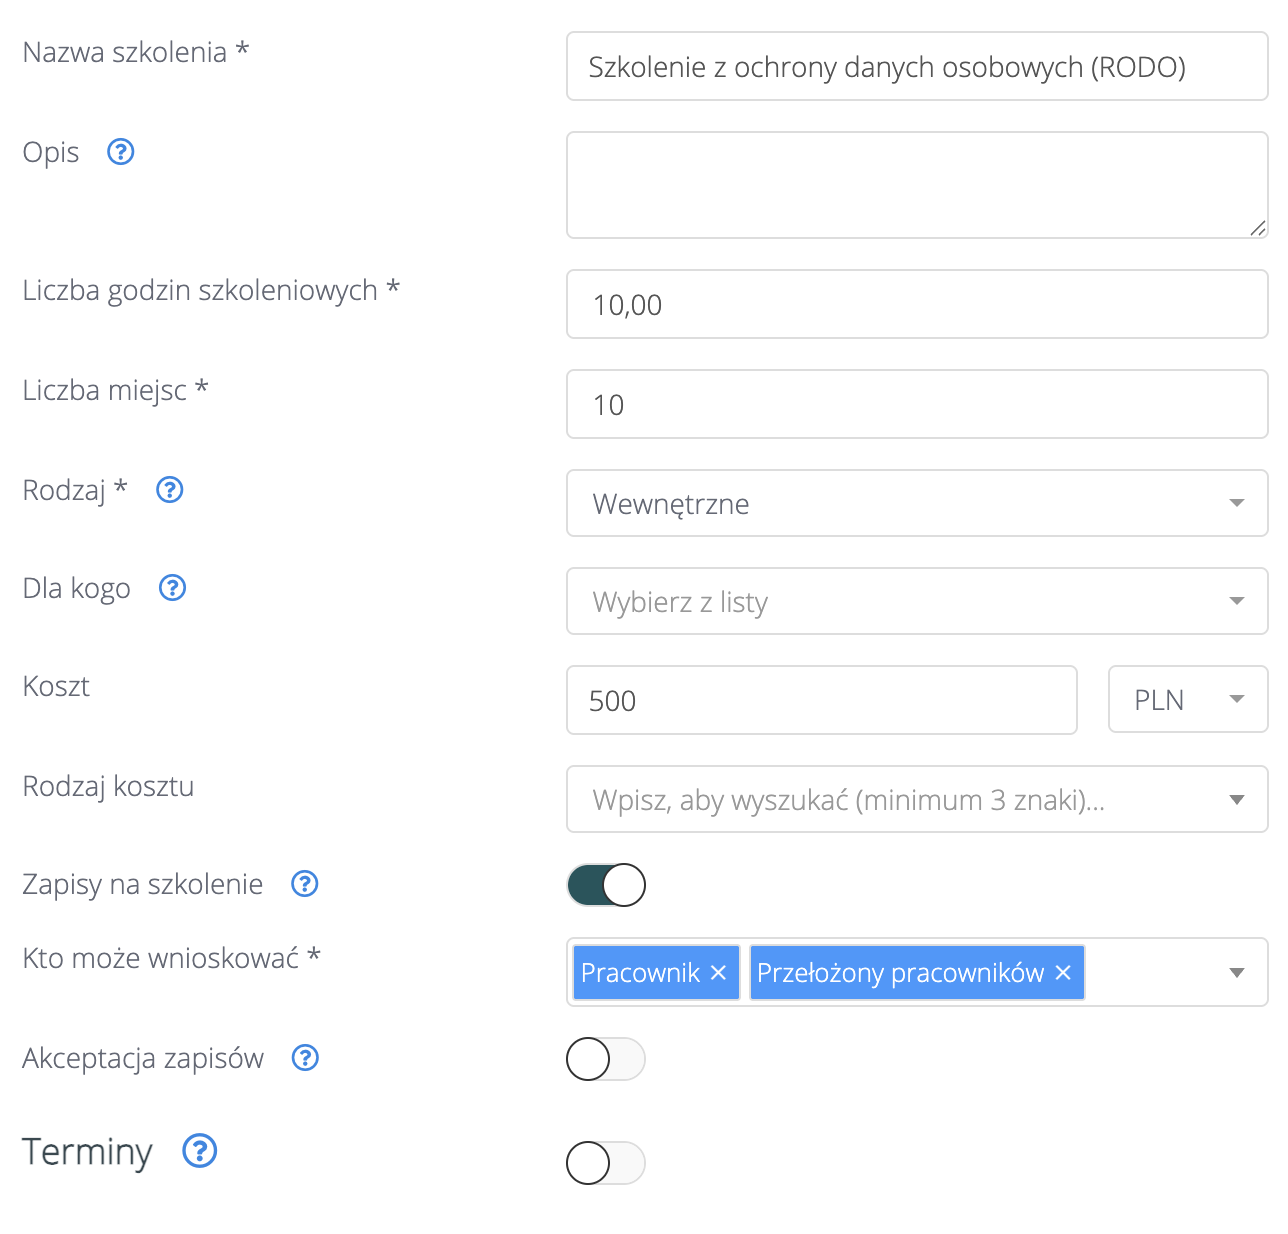
Task: Expand the Kto może wnioskować dropdown arrow
Action: coord(1237,973)
